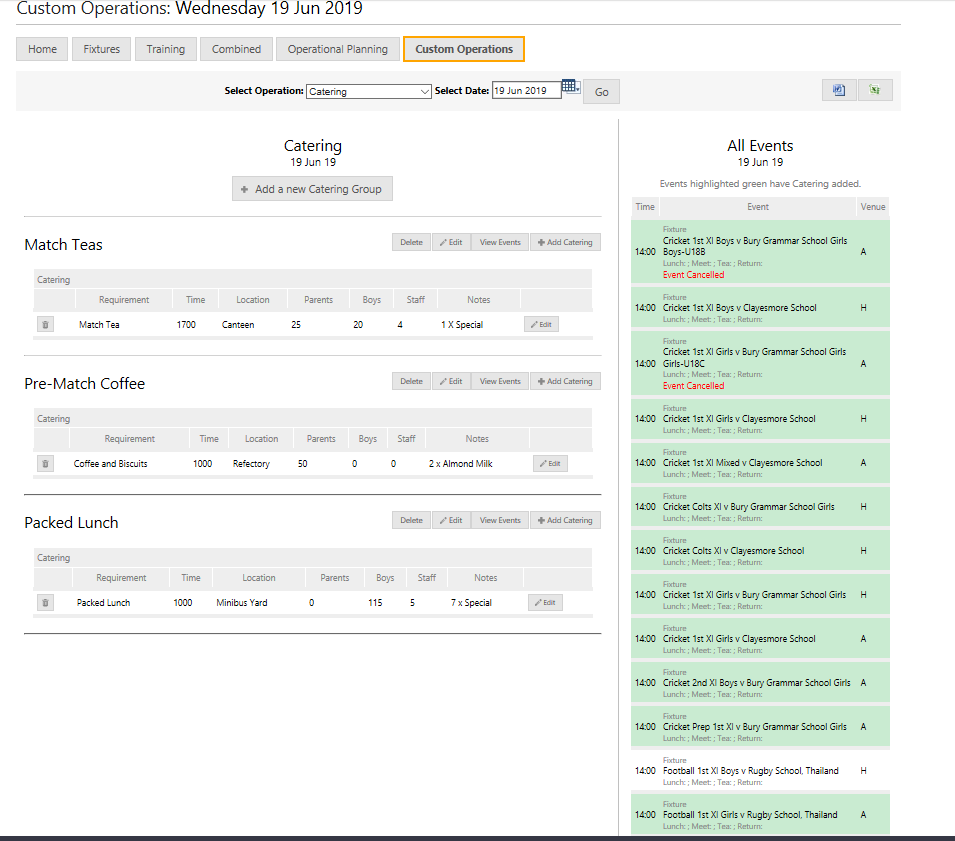Switch to the Operational Planning tab
955x841 pixels.
click(x=337, y=49)
